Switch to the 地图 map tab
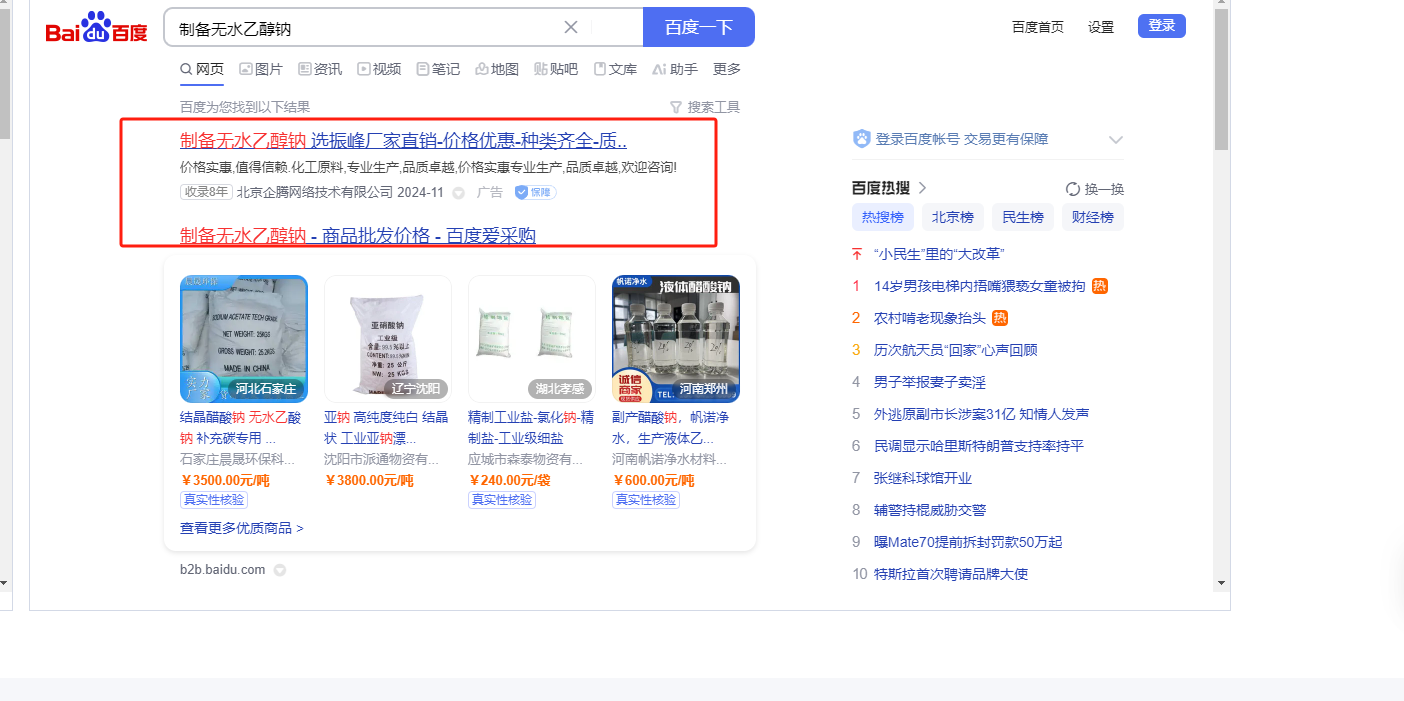 click(497, 69)
